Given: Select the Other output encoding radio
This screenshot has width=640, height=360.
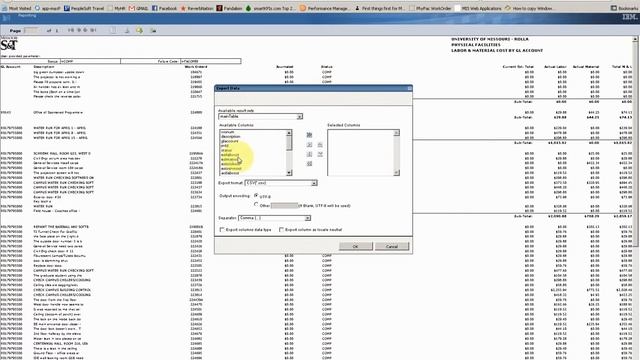Looking at the screenshot, I should point(256,205).
